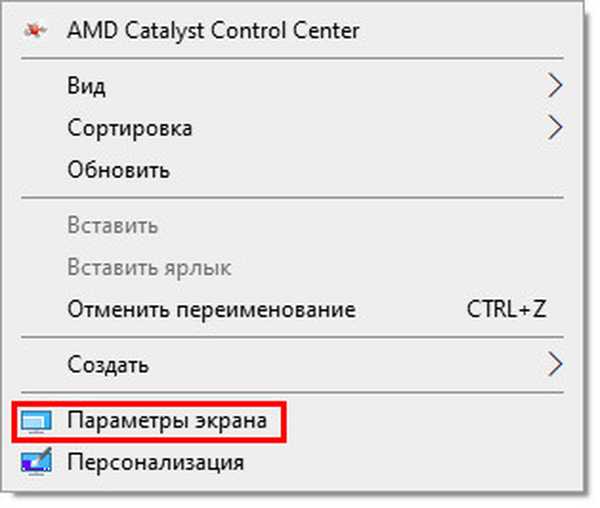Click the Персонализация paintbrush screen icon
Image resolution: width=600 pixels, height=508 pixels.
[x=34, y=463]
